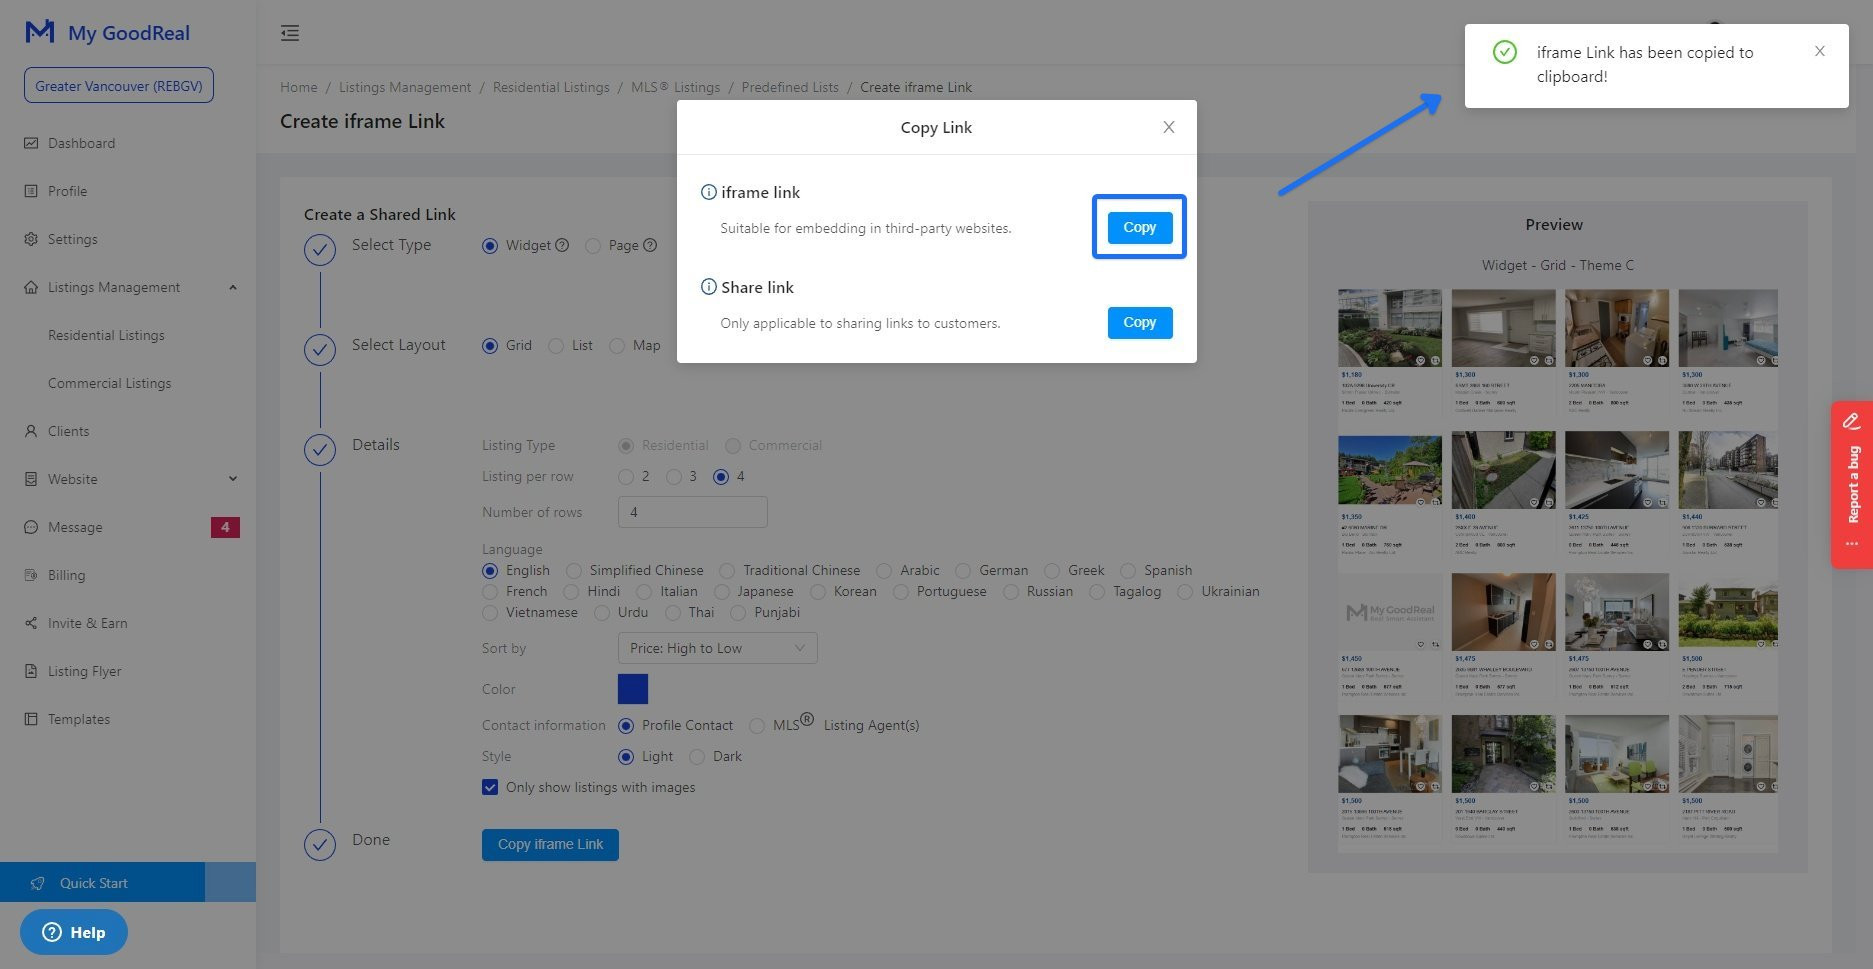Viewport: 1873px width, 969px height.
Task: Open the Dashboard sidebar icon
Action: pyautogui.click(x=31, y=143)
